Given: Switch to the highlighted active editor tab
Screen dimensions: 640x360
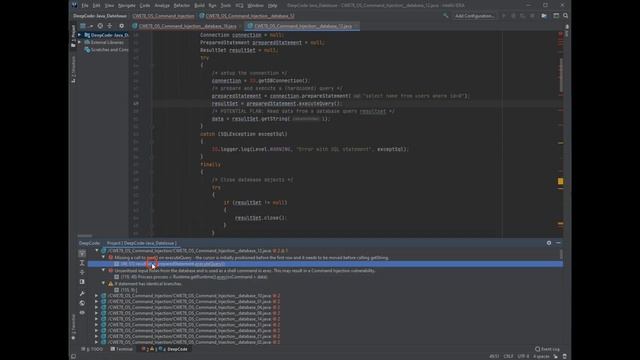Looking at the screenshot, I should tap(303, 26).
